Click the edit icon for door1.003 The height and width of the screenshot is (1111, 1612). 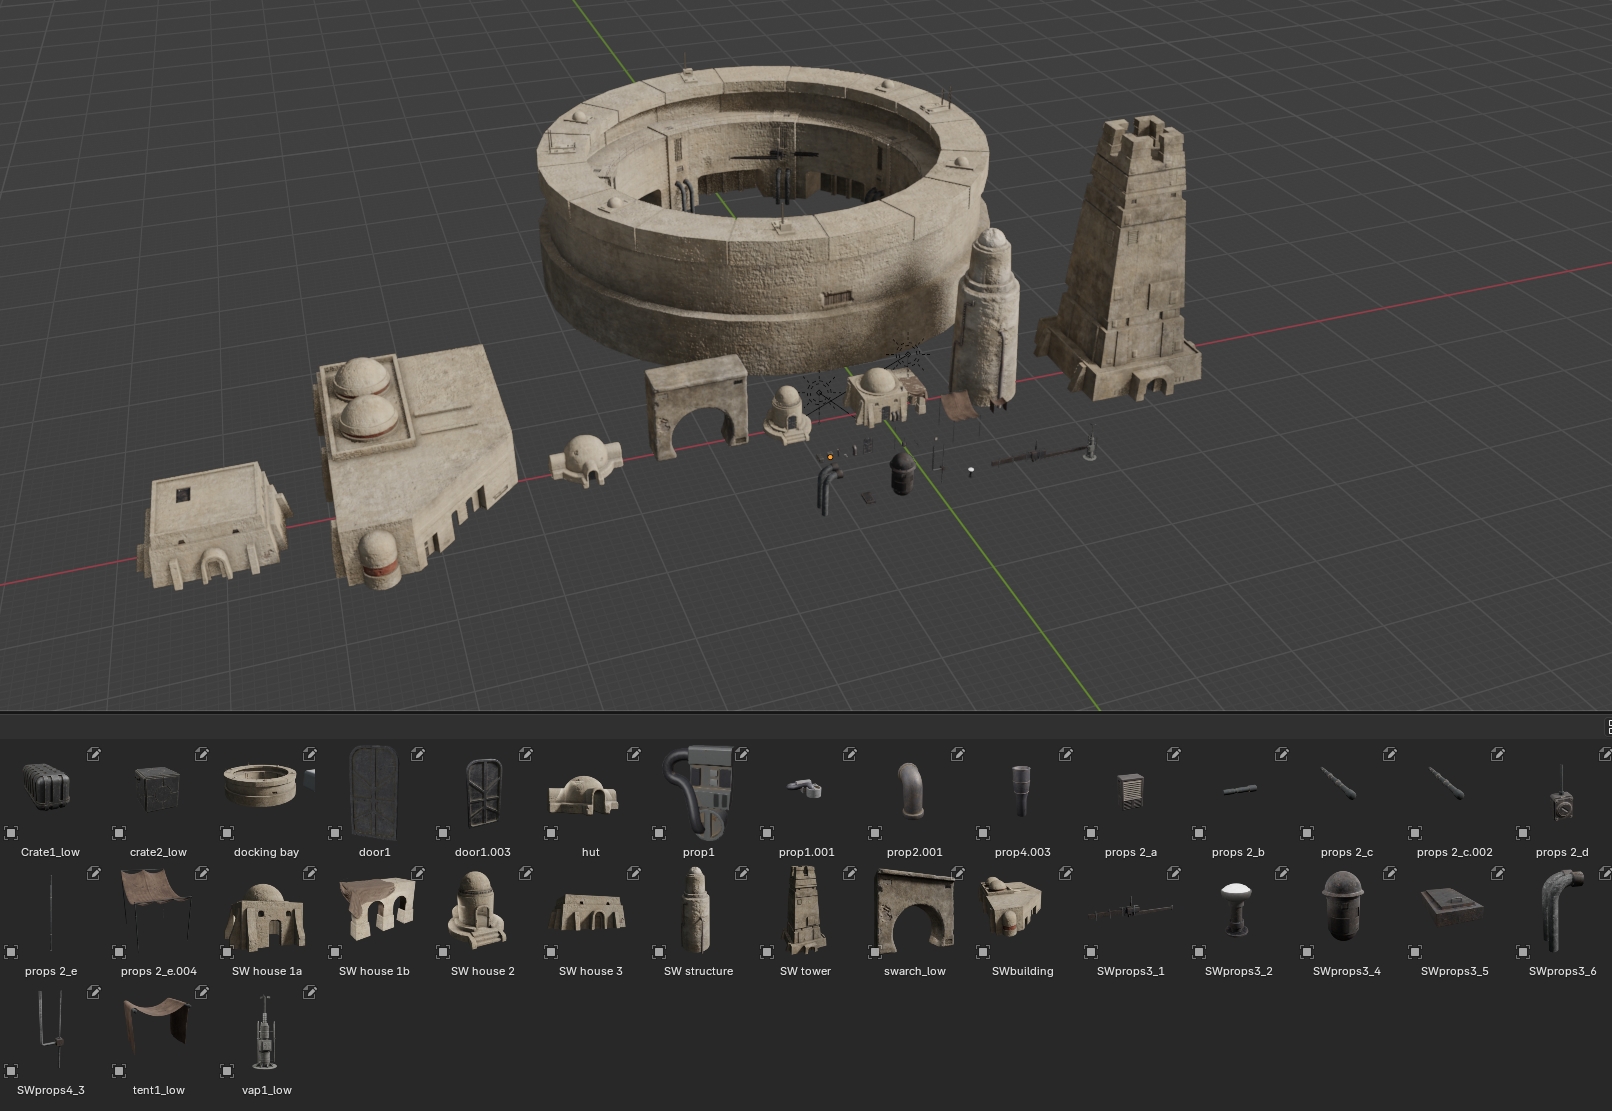point(526,754)
